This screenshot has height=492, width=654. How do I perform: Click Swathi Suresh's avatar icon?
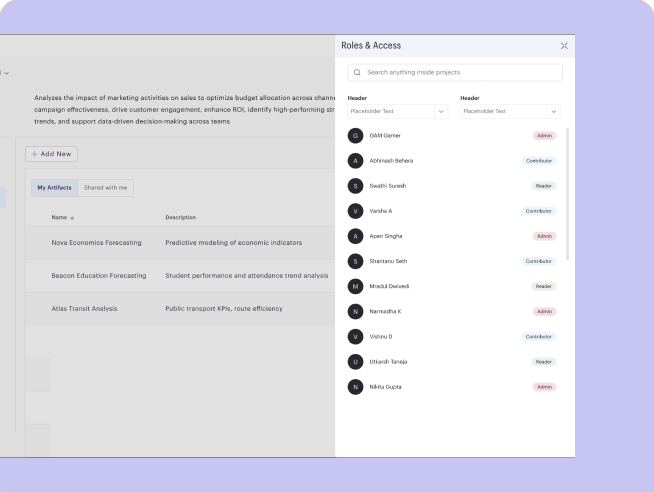click(355, 186)
